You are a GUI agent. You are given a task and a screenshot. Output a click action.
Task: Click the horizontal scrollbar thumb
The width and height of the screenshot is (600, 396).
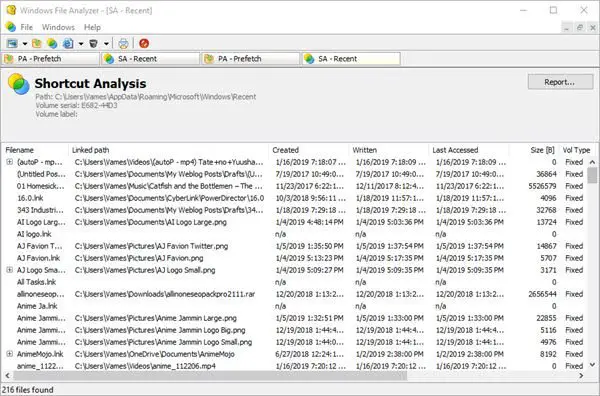click(210, 376)
